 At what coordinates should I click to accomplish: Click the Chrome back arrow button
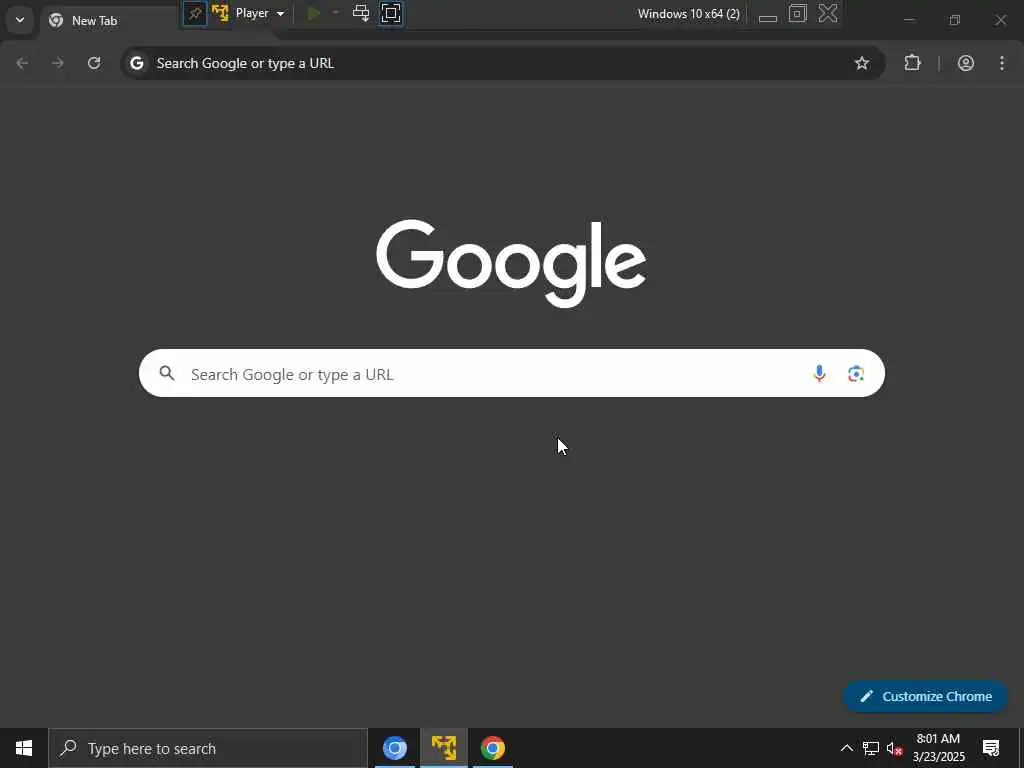tap(22, 63)
